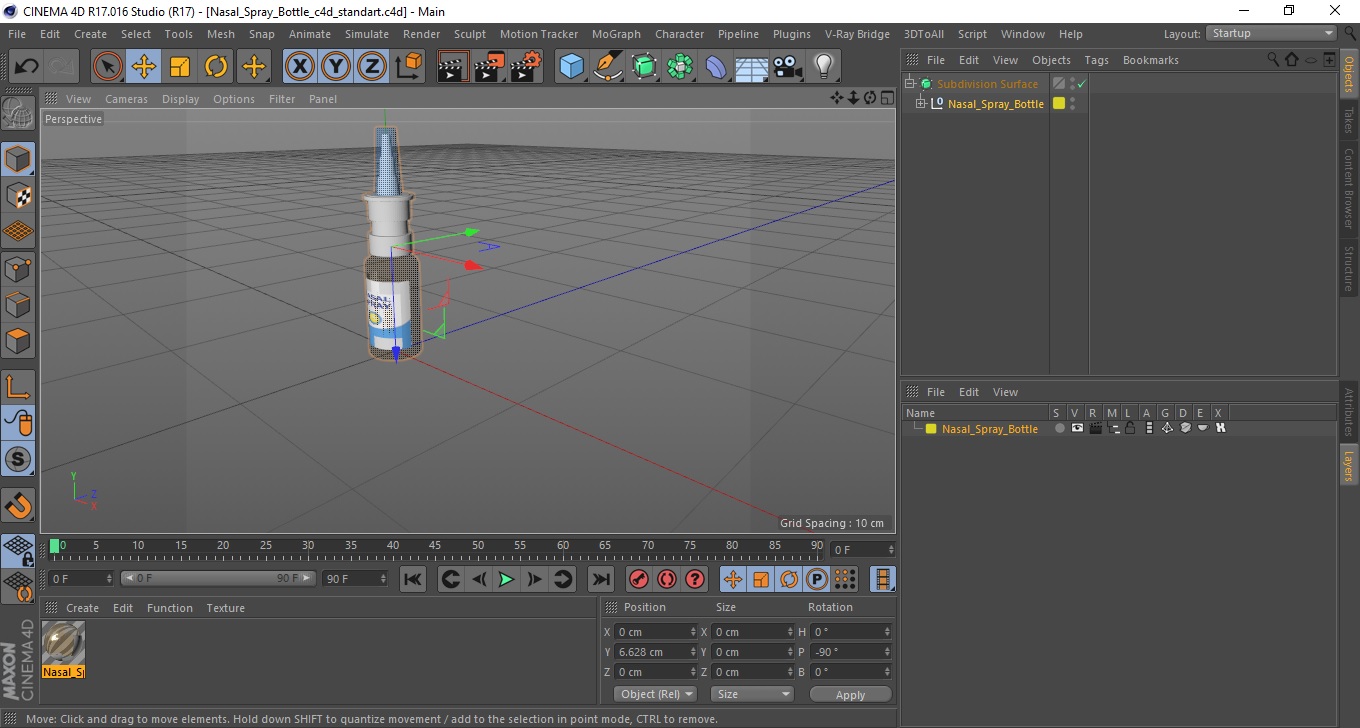Open the spline pen tool
This screenshot has width=1360, height=728.
coord(607,67)
